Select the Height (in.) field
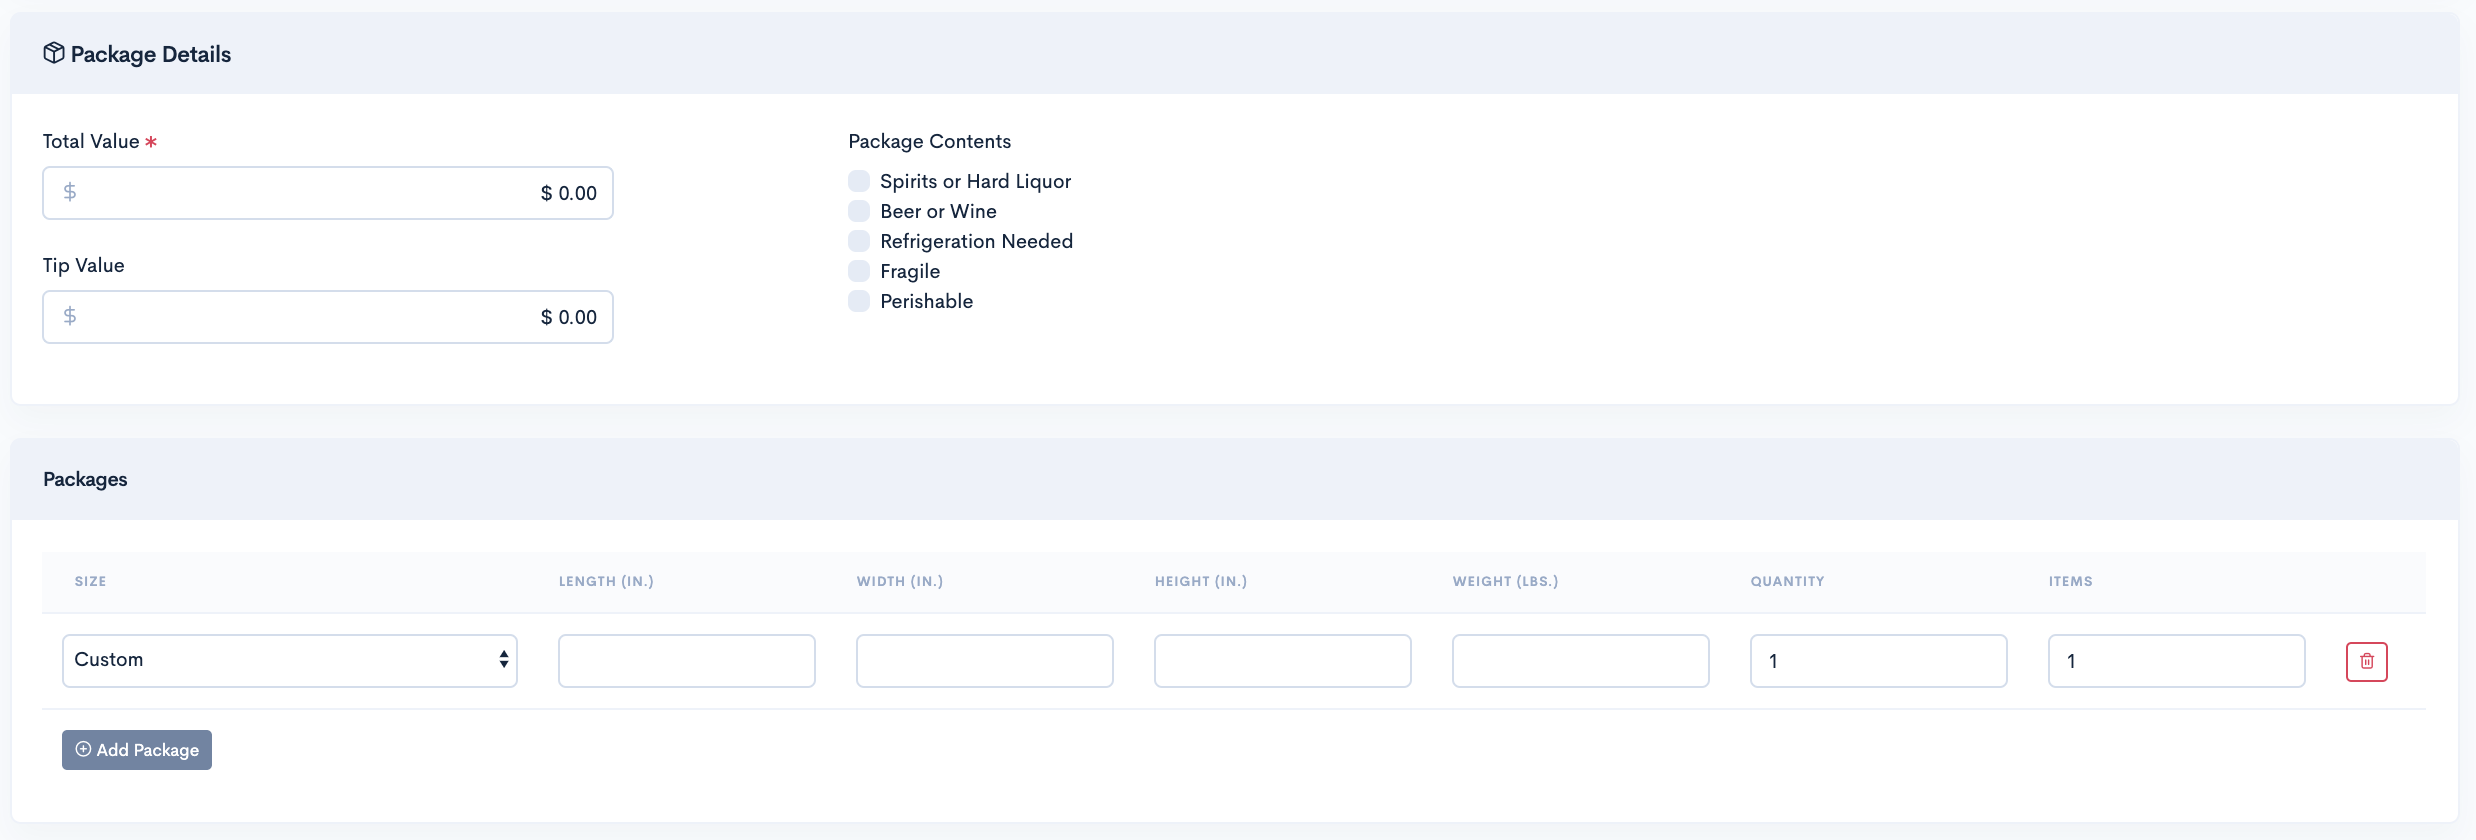Viewport: 2476px width, 840px height. tap(1283, 661)
